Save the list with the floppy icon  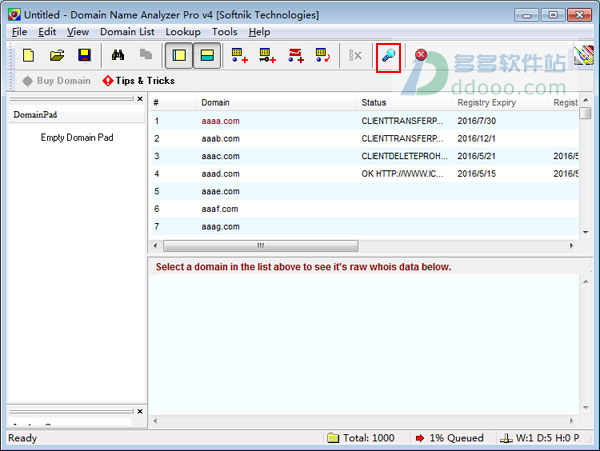(x=84, y=55)
